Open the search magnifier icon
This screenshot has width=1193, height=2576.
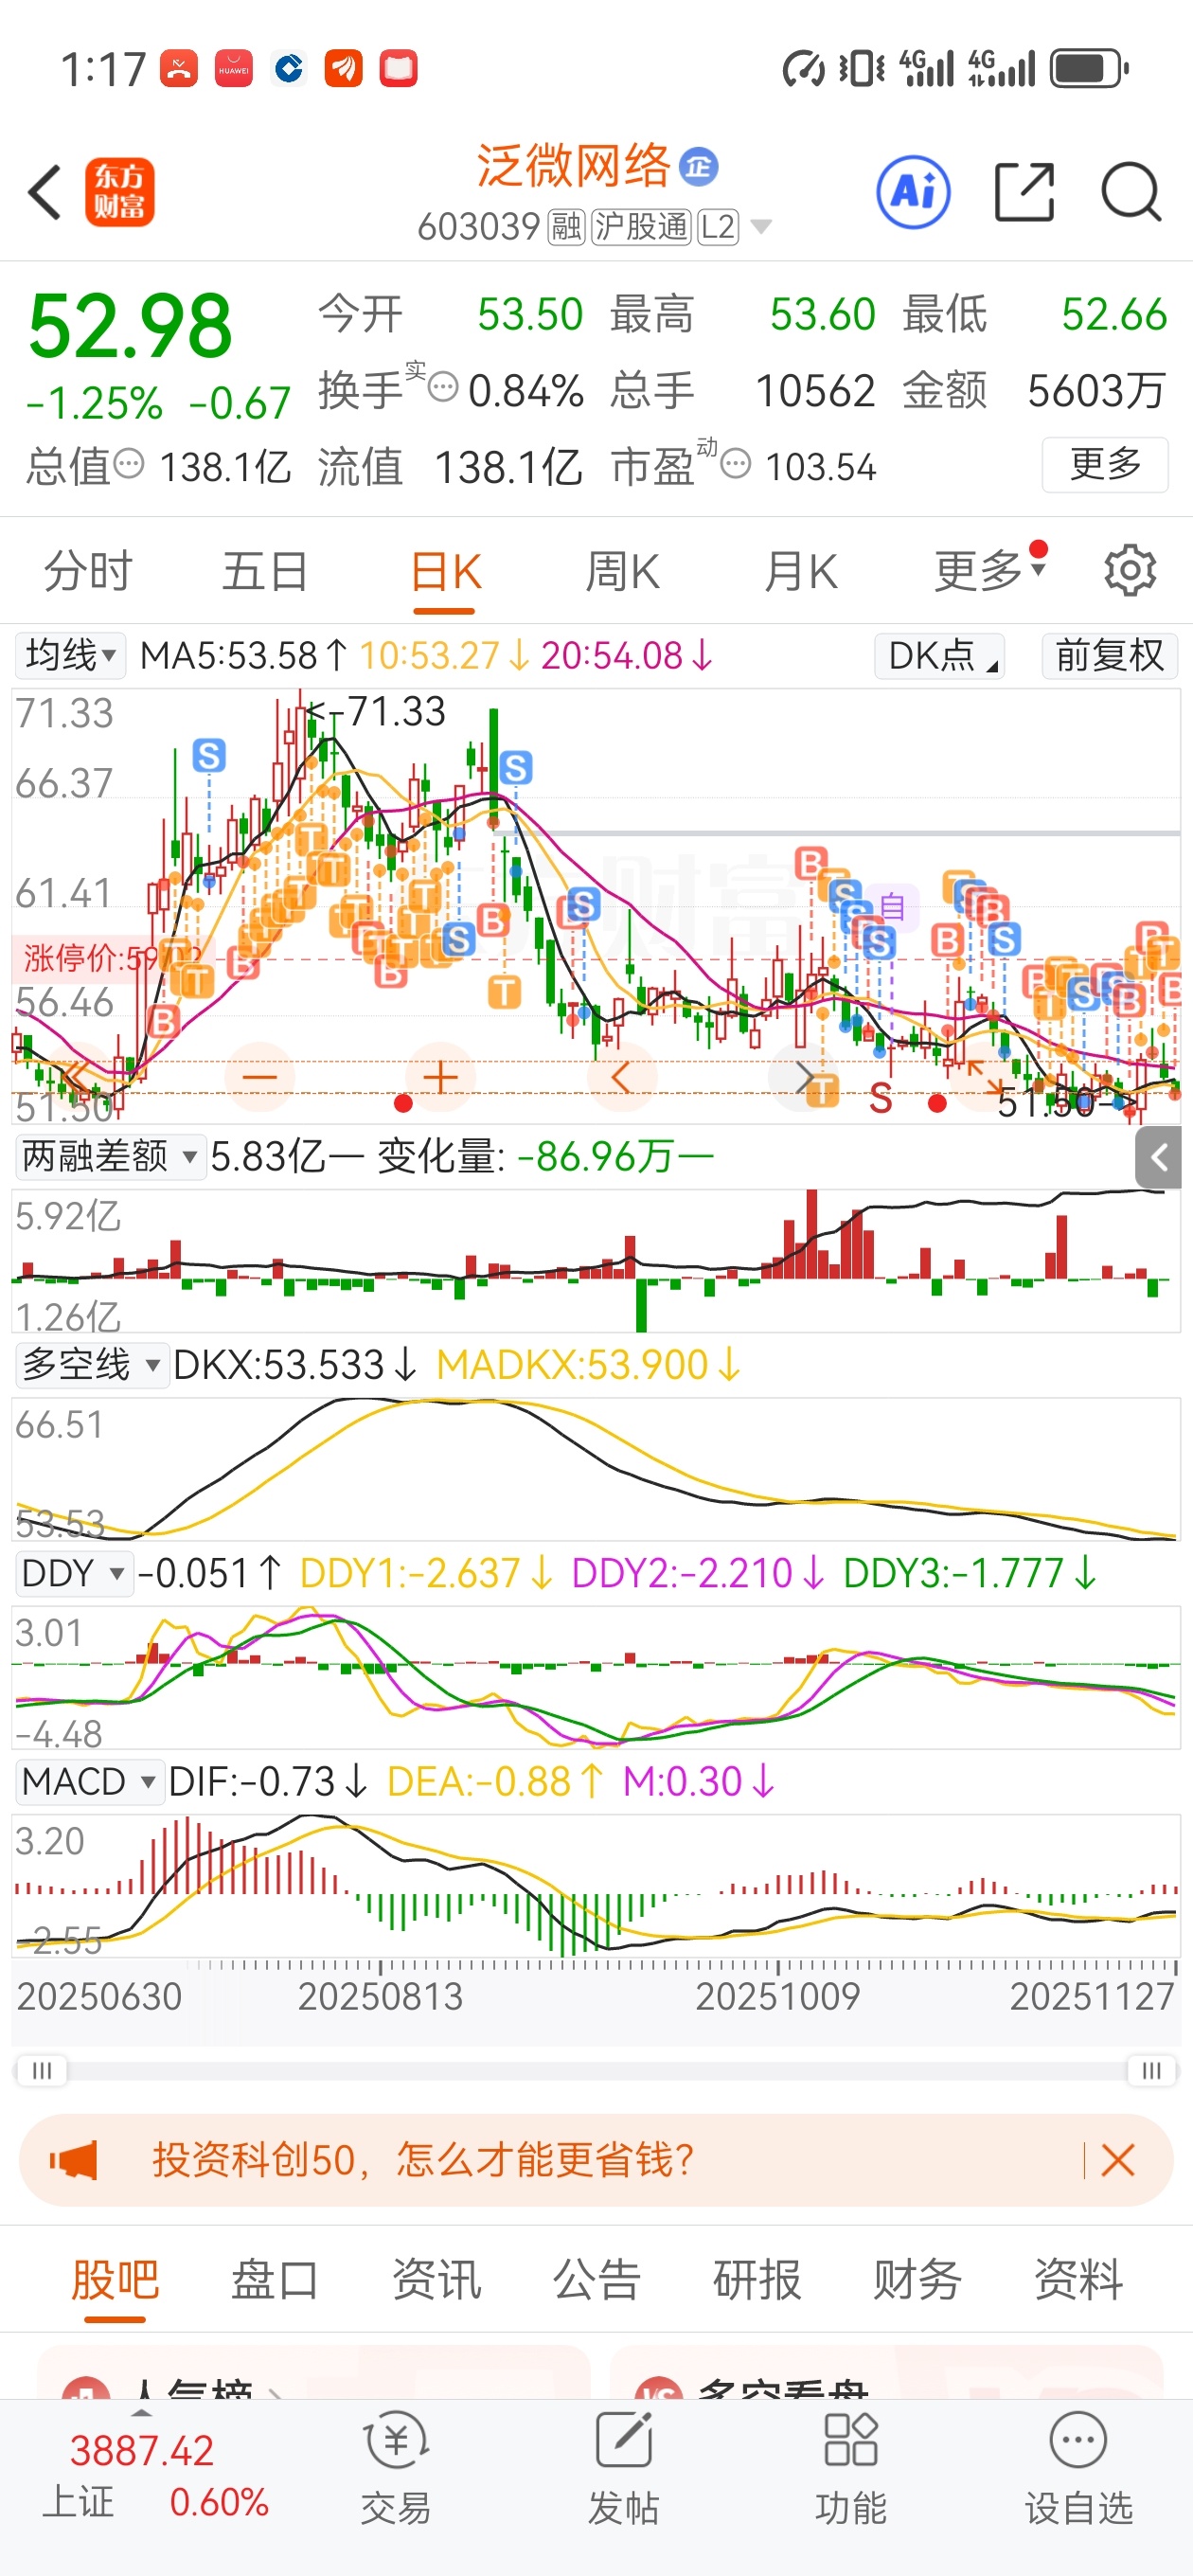click(1131, 192)
